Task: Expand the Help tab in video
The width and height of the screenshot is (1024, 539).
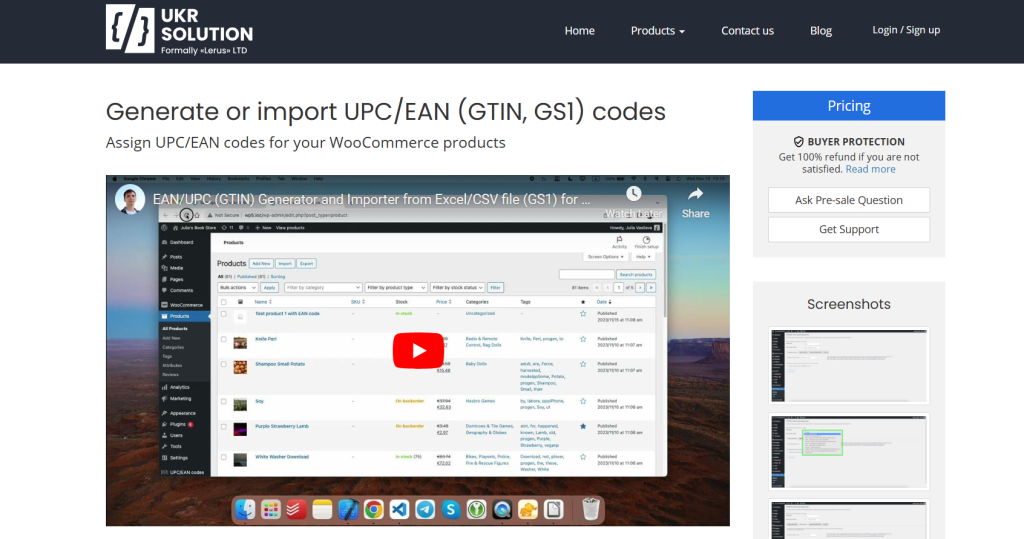Action: click(643, 257)
